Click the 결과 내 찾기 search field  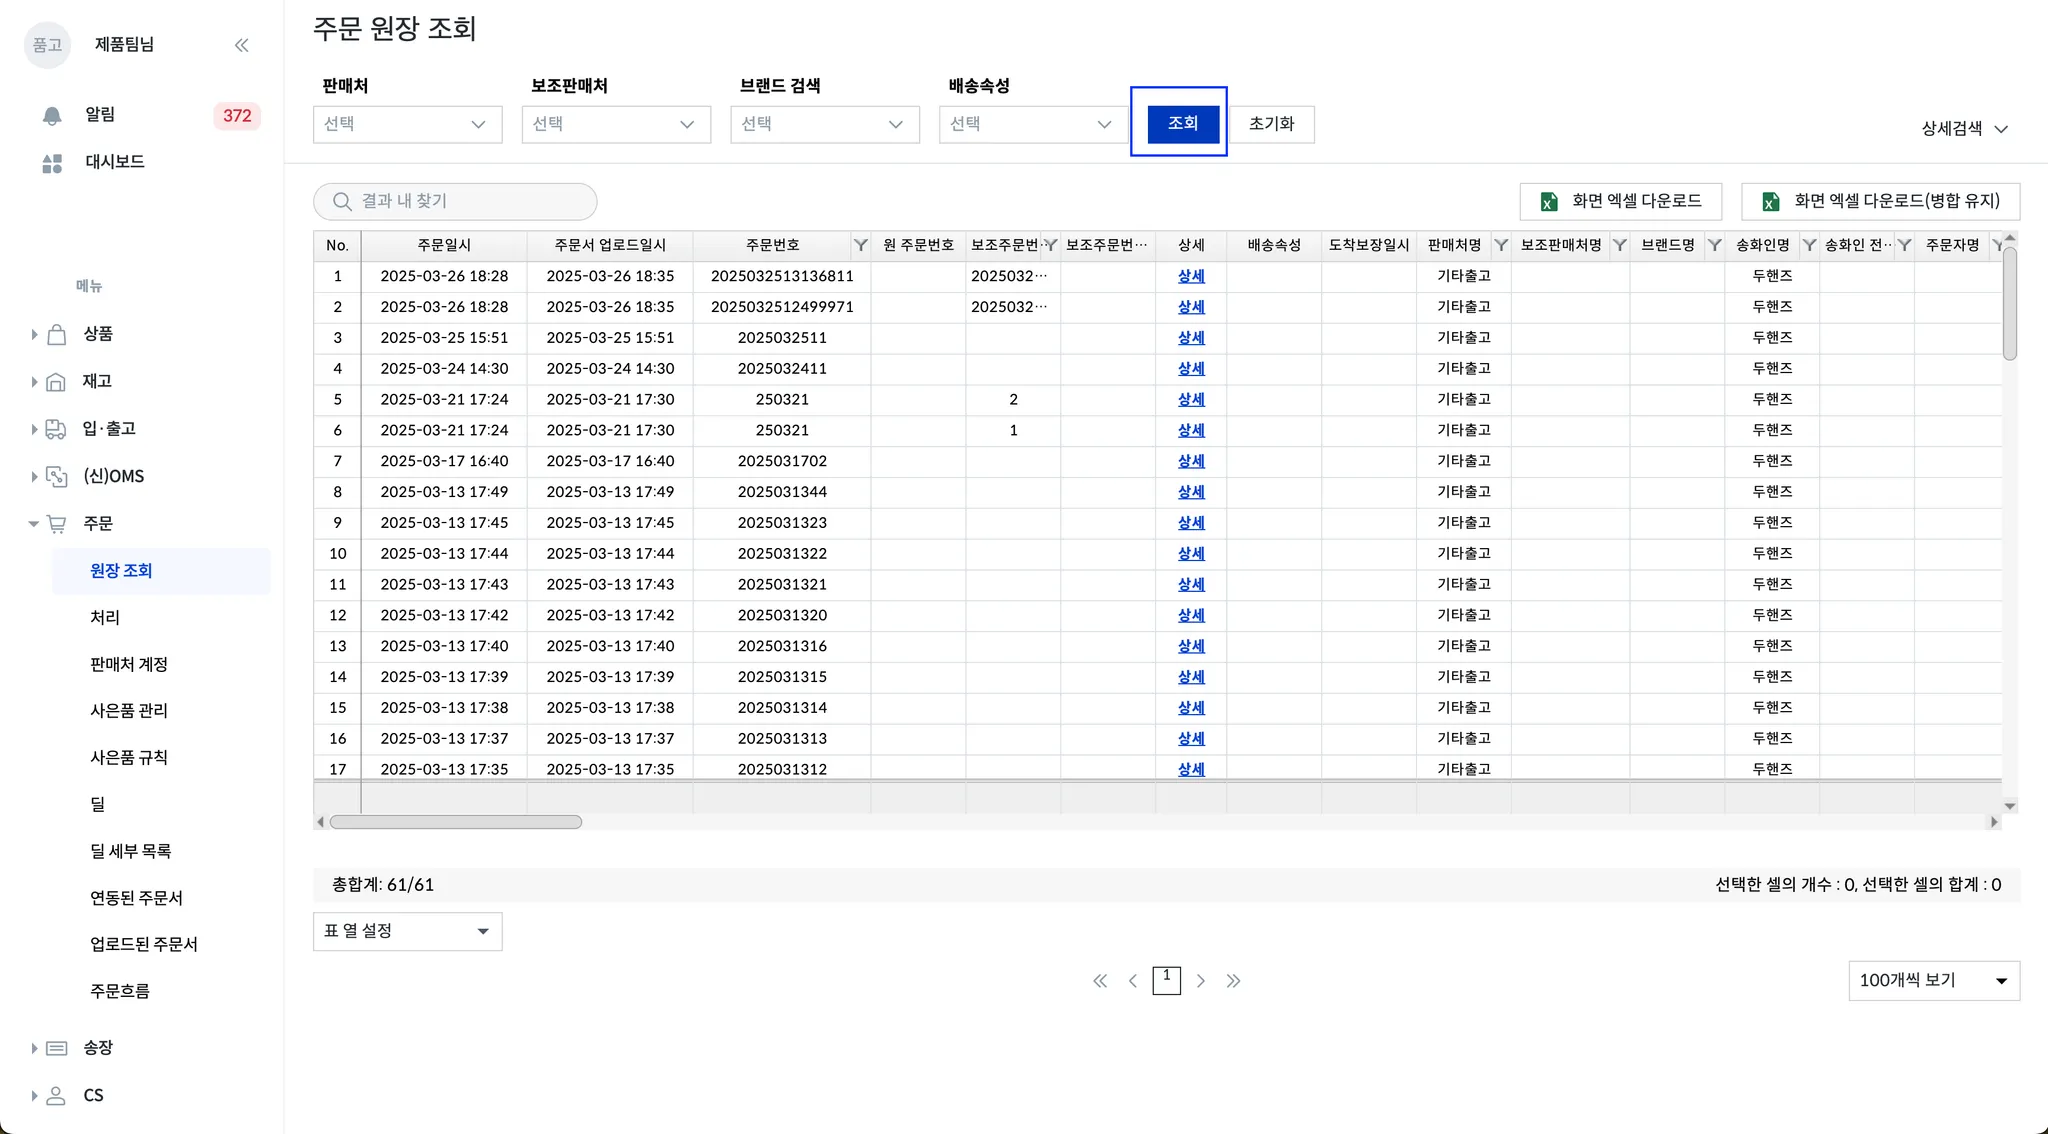(x=455, y=201)
